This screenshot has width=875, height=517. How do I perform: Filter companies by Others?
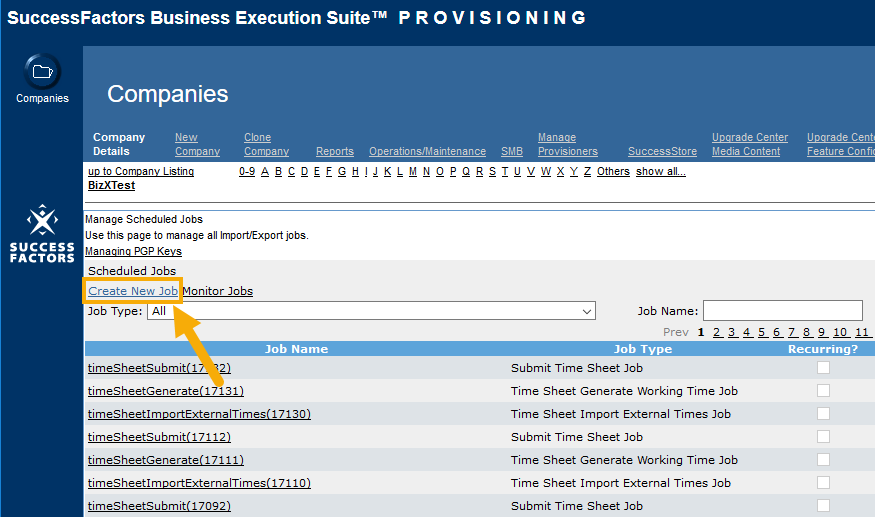[x=613, y=171]
